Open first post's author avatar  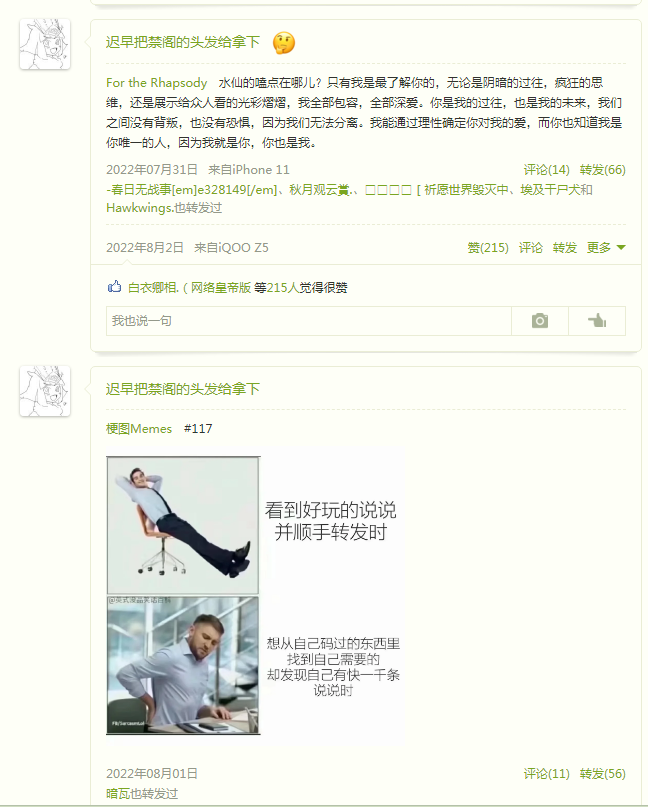tap(45, 44)
